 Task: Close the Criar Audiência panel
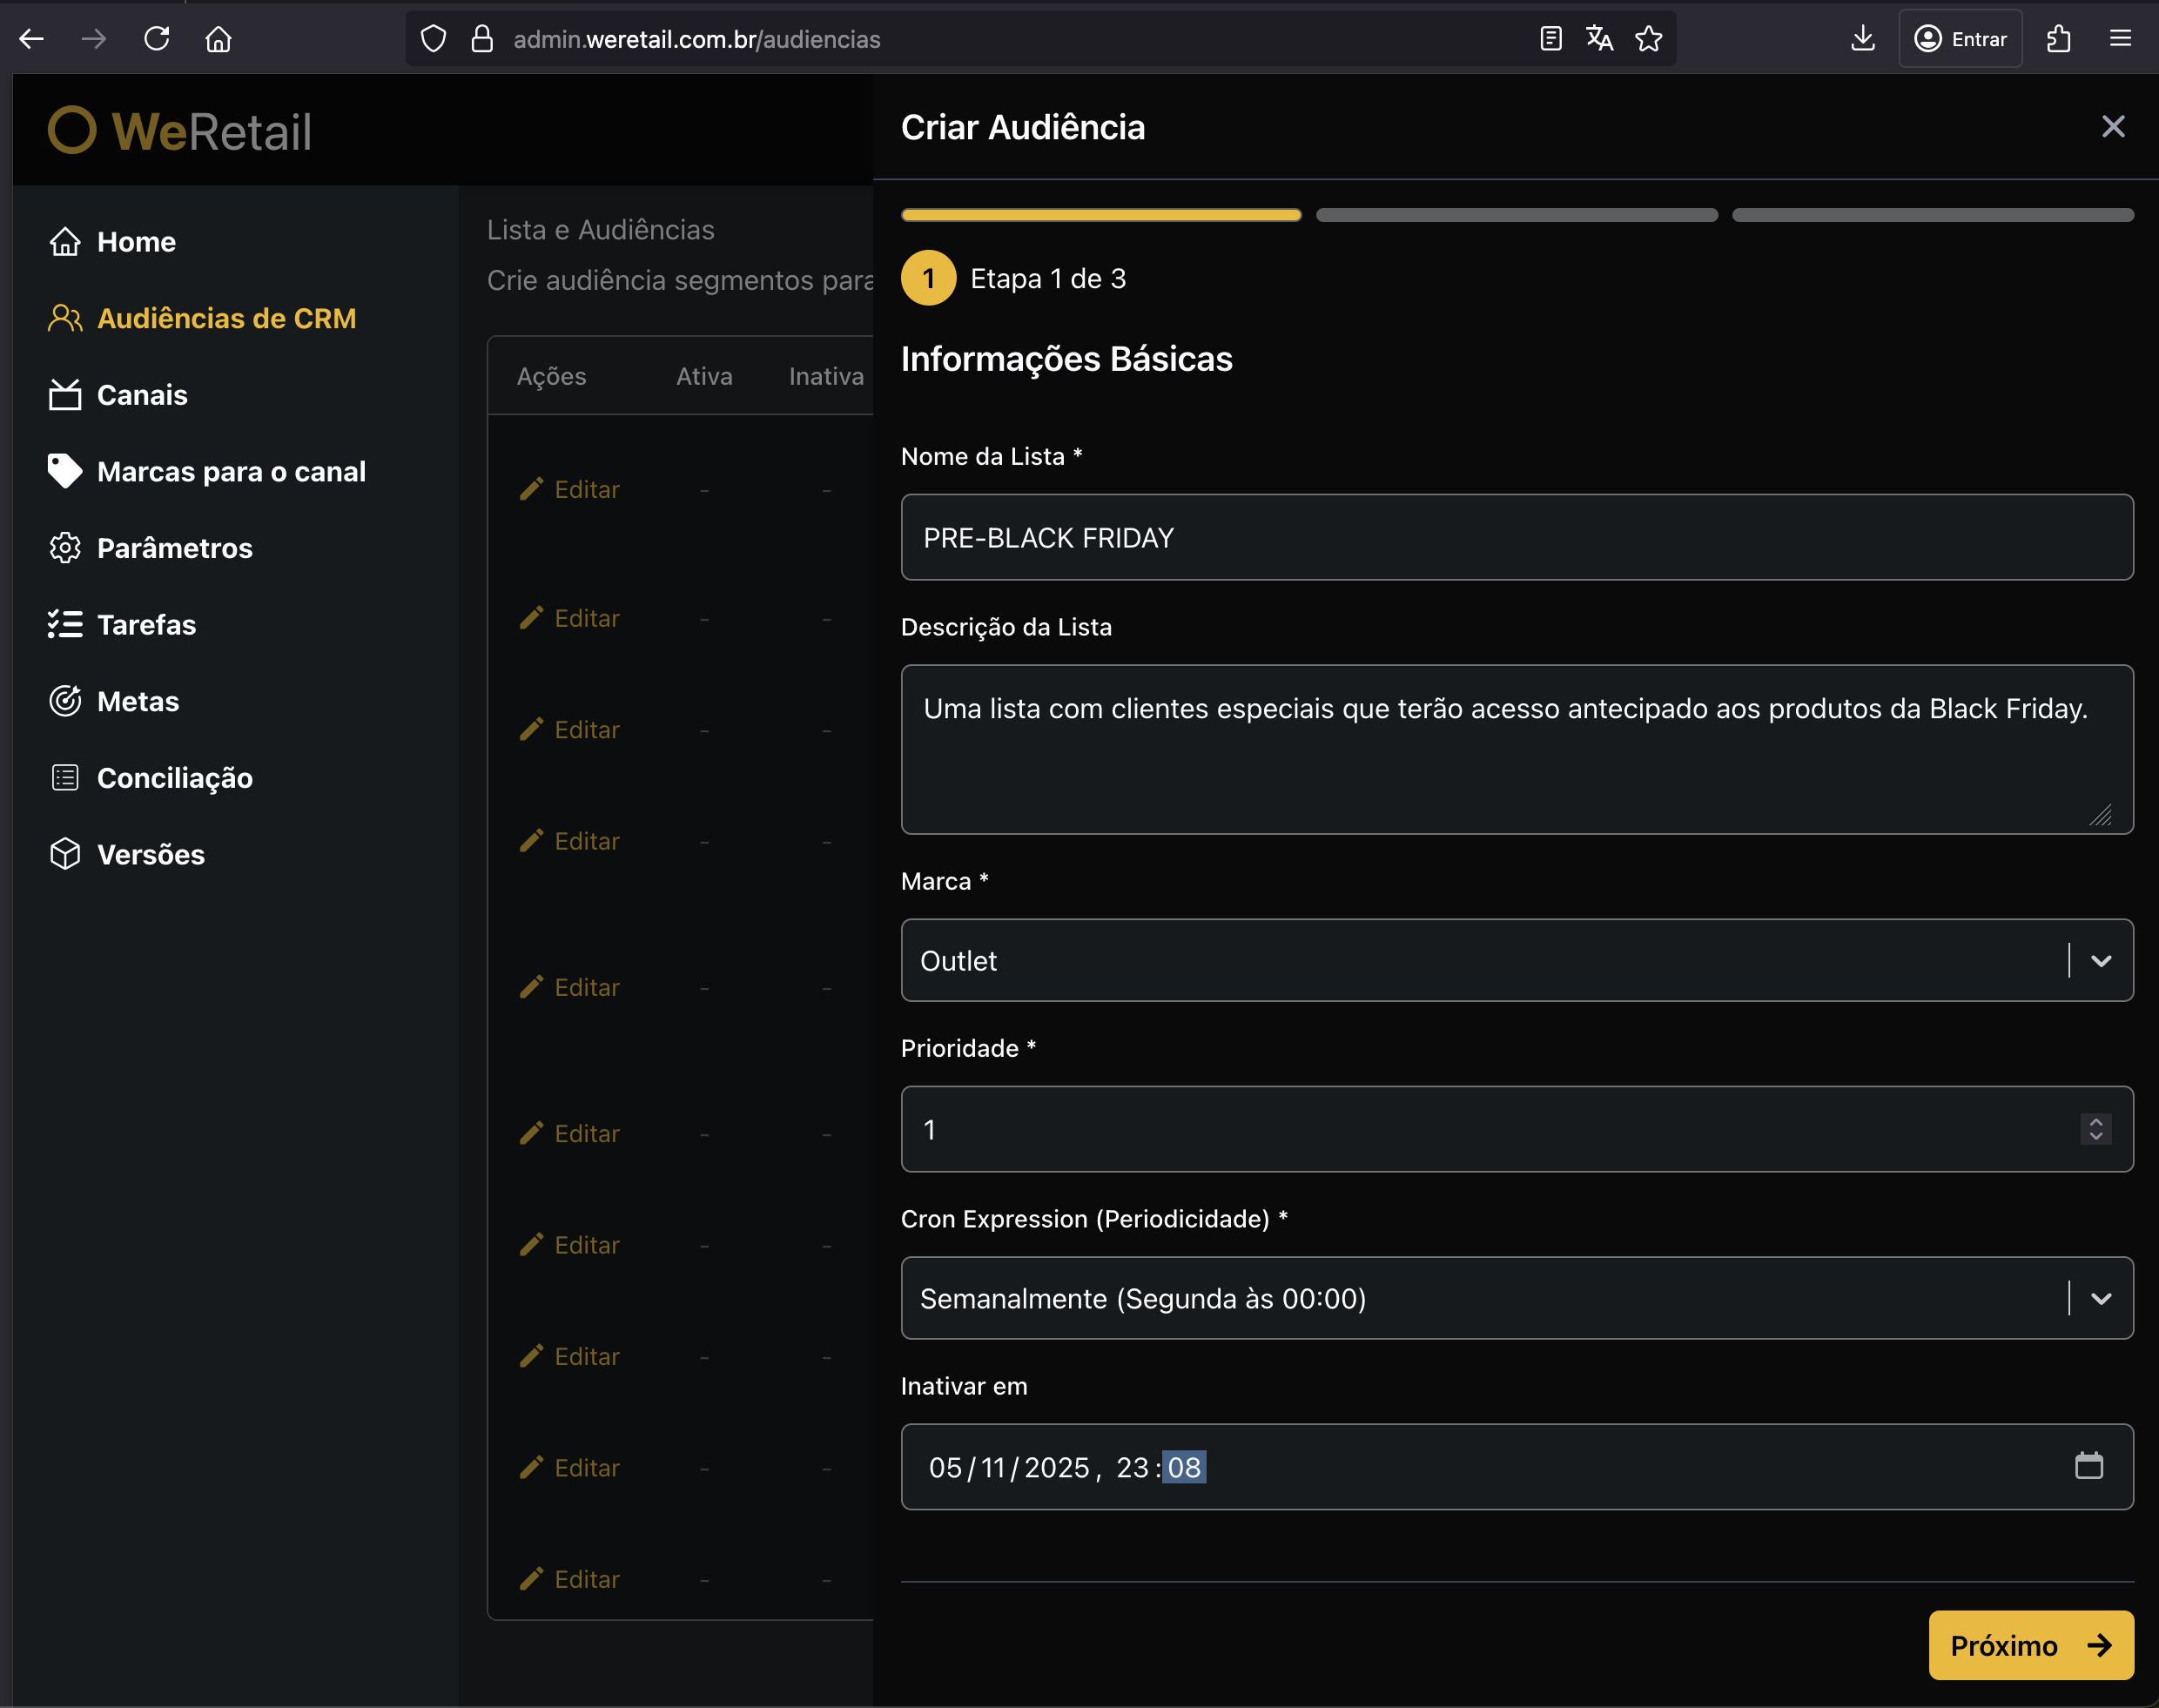click(x=2112, y=126)
